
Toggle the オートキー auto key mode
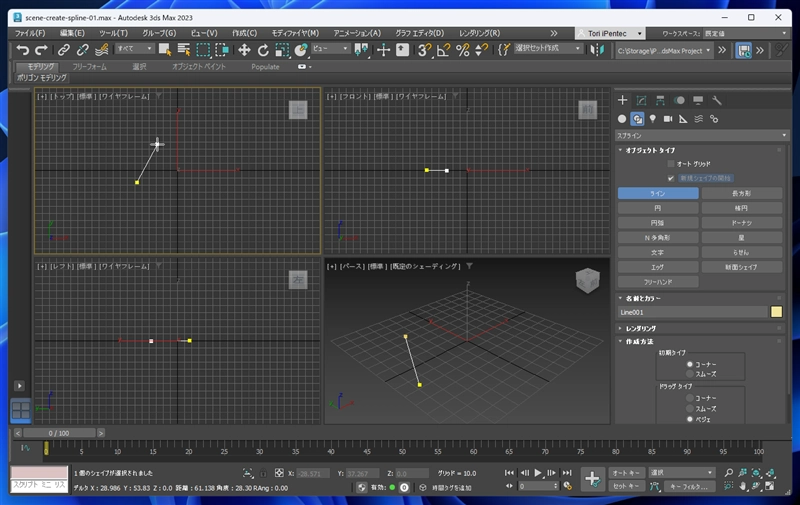coord(627,473)
